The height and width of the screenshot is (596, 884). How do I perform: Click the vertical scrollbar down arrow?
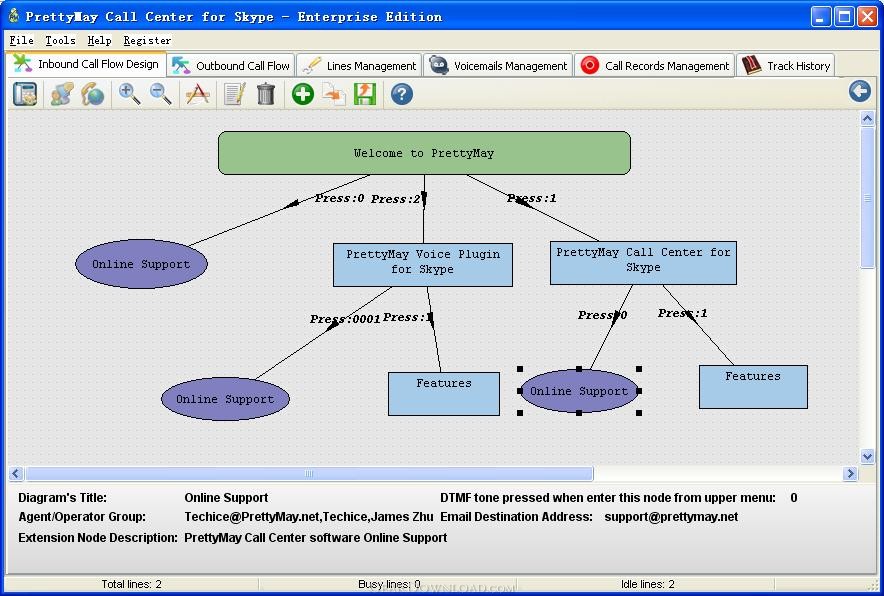[867, 456]
